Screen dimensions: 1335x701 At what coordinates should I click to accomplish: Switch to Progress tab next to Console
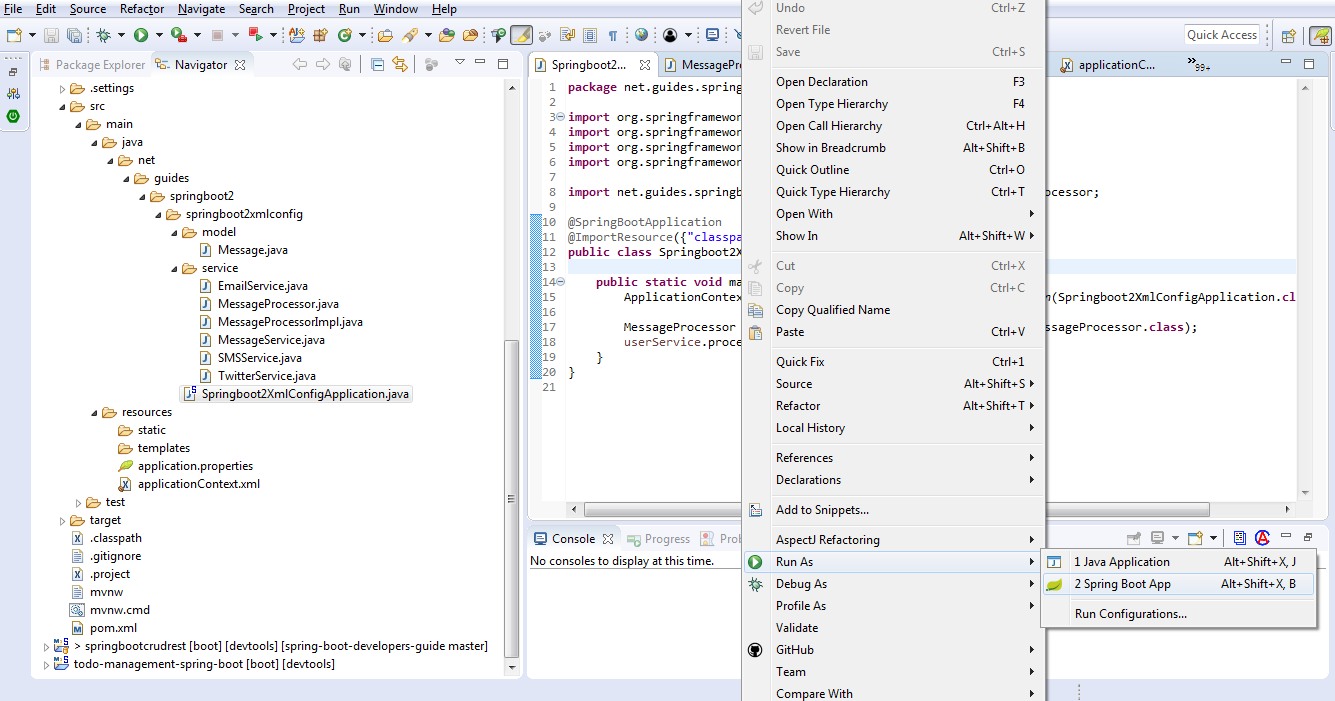(658, 539)
